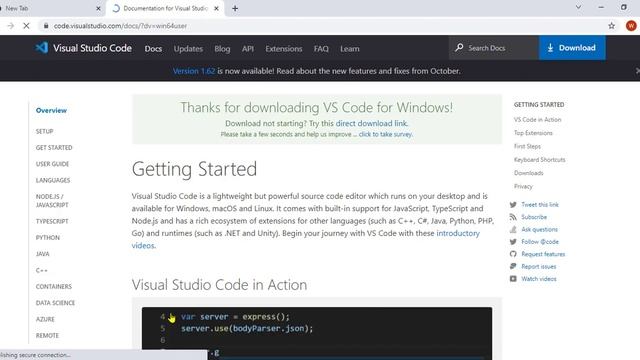Dismiss the version announcement banner
Image resolution: width=640 pixels, height=360 pixels.
[x=637, y=71]
